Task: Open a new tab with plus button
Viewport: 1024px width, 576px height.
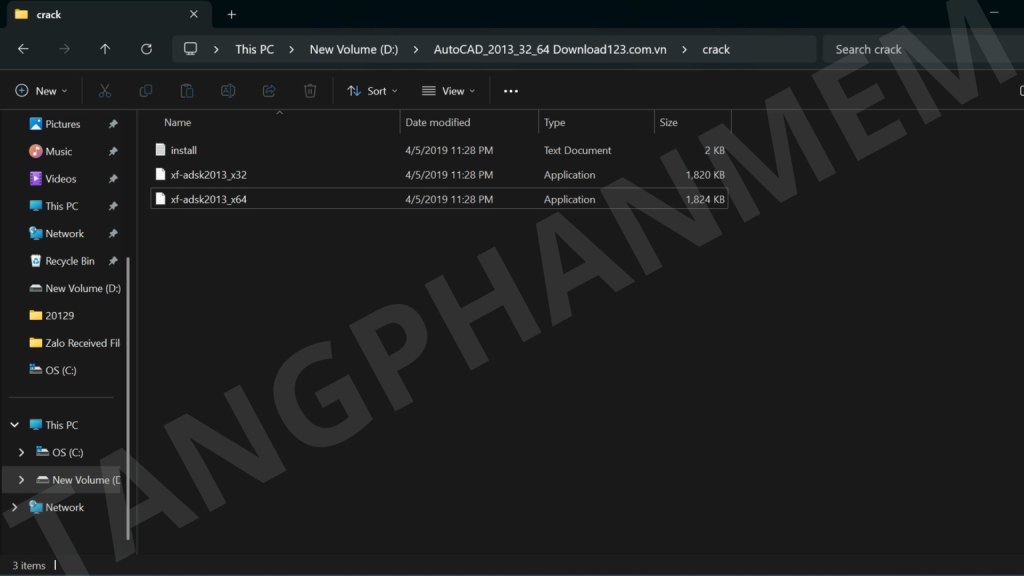Action: point(232,14)
